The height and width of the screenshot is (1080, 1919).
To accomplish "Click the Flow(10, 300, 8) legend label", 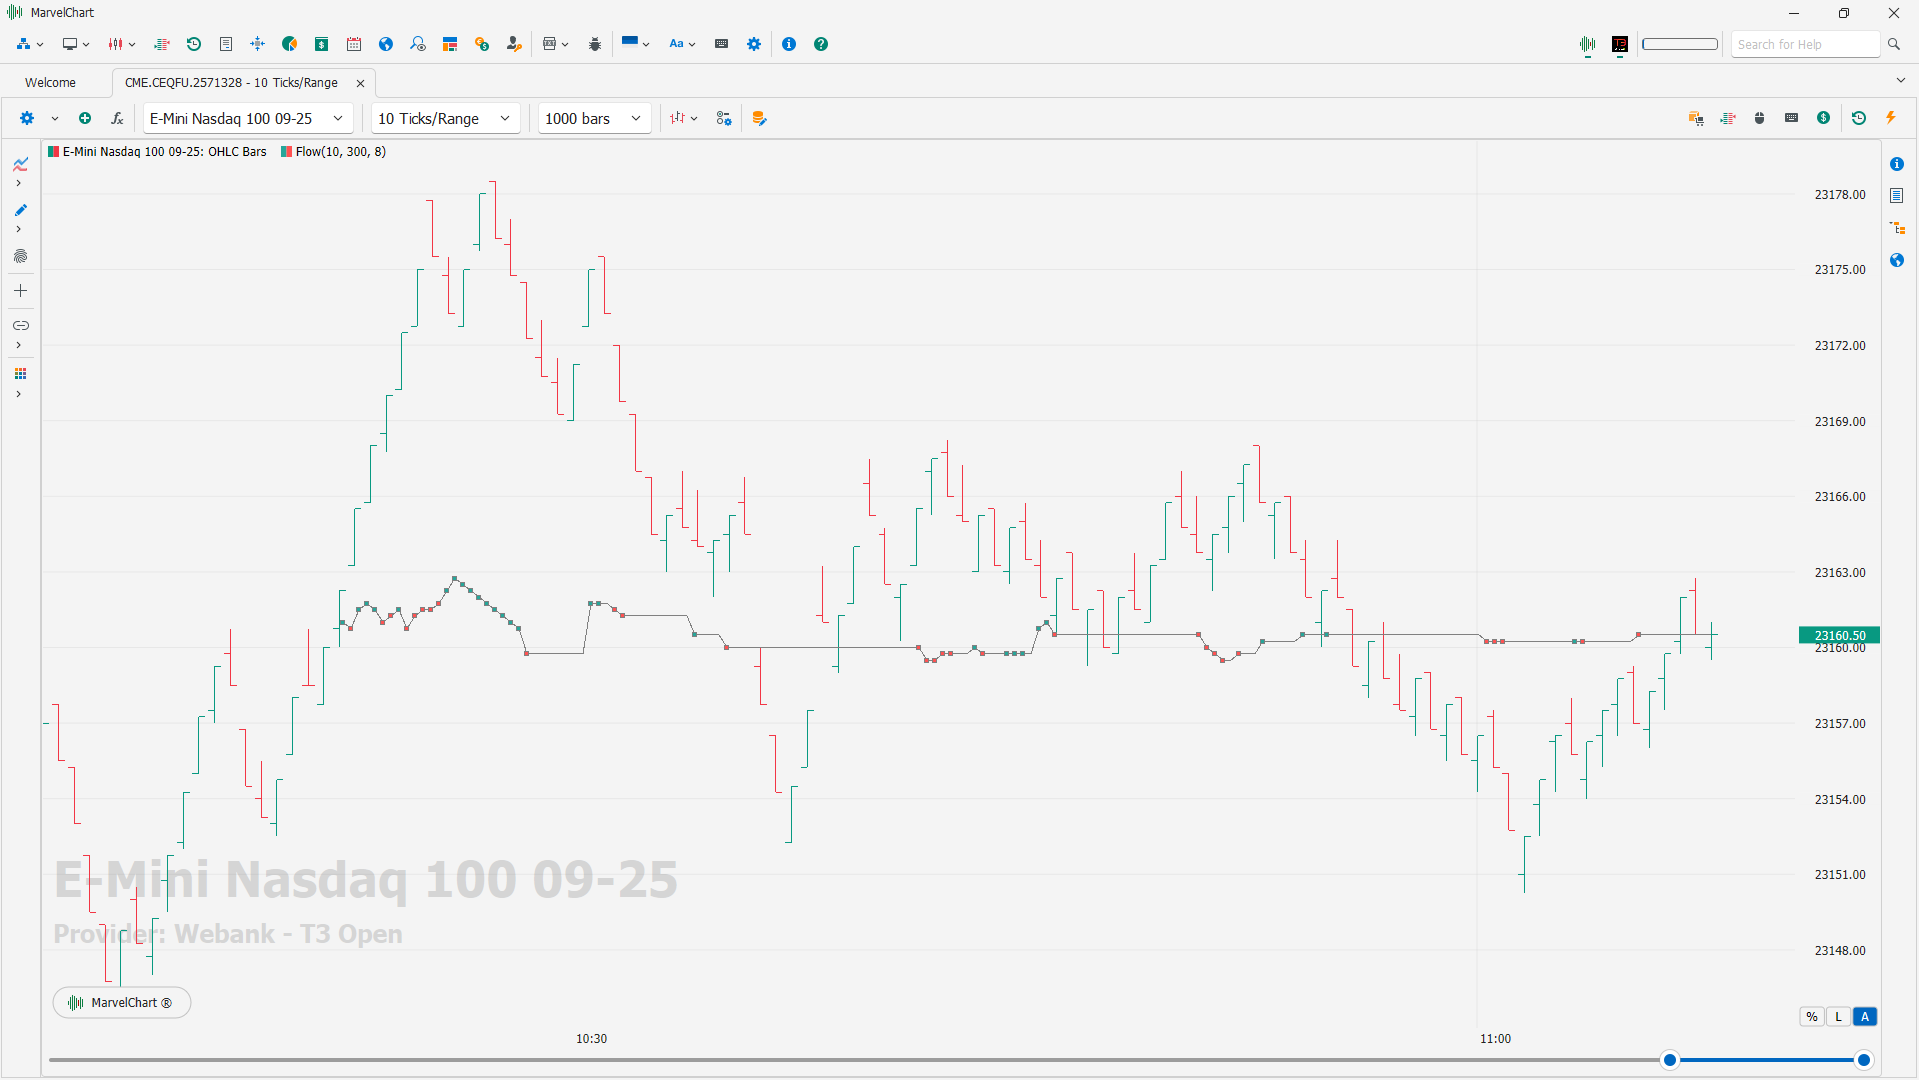I will click(340, 152).
